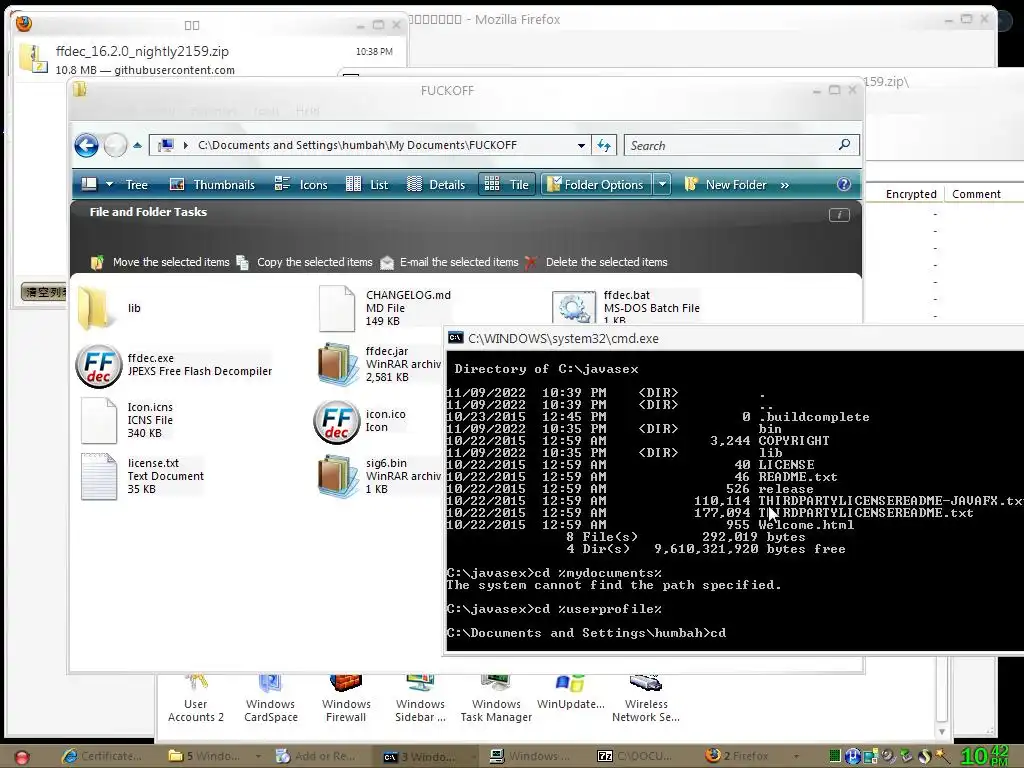The height and width of the screenshot is (768, 1024).
Task: Select the icon.ico FFdec icon
Action: point(337,422)
